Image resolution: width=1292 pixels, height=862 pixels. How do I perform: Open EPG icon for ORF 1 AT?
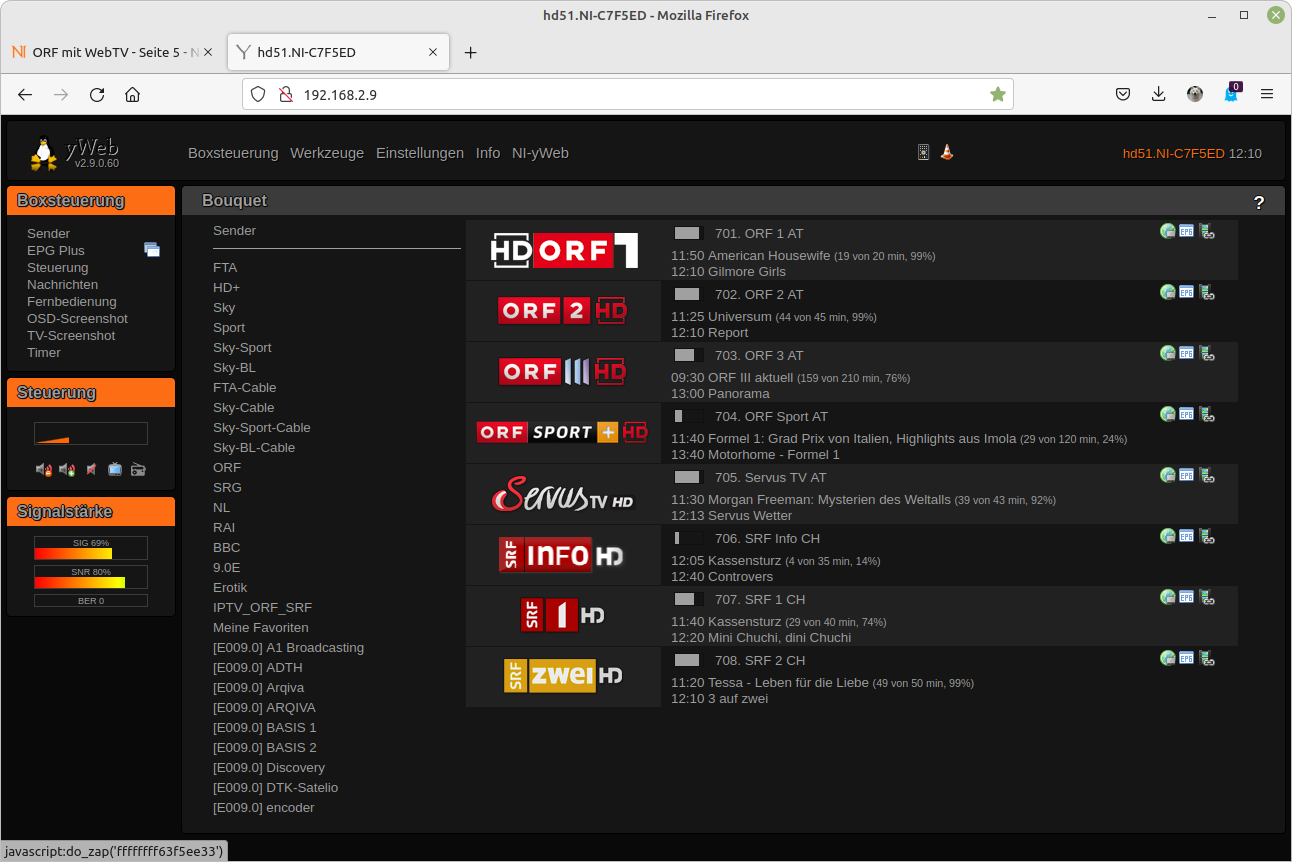pyautogui.click(x=1187, y=232)
